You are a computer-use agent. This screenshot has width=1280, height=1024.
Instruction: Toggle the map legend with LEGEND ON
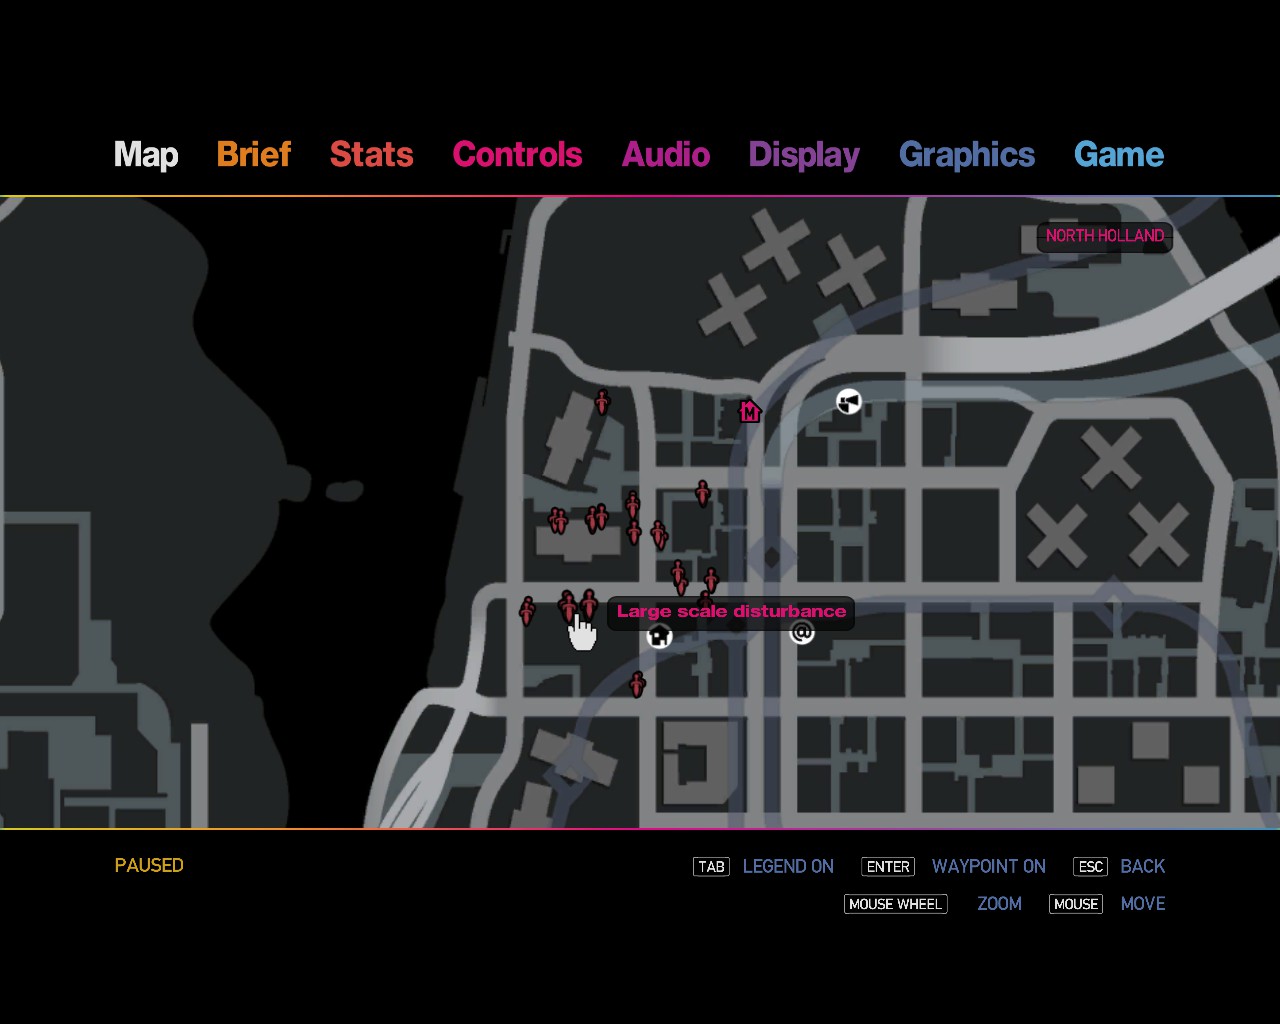[787, 867]
